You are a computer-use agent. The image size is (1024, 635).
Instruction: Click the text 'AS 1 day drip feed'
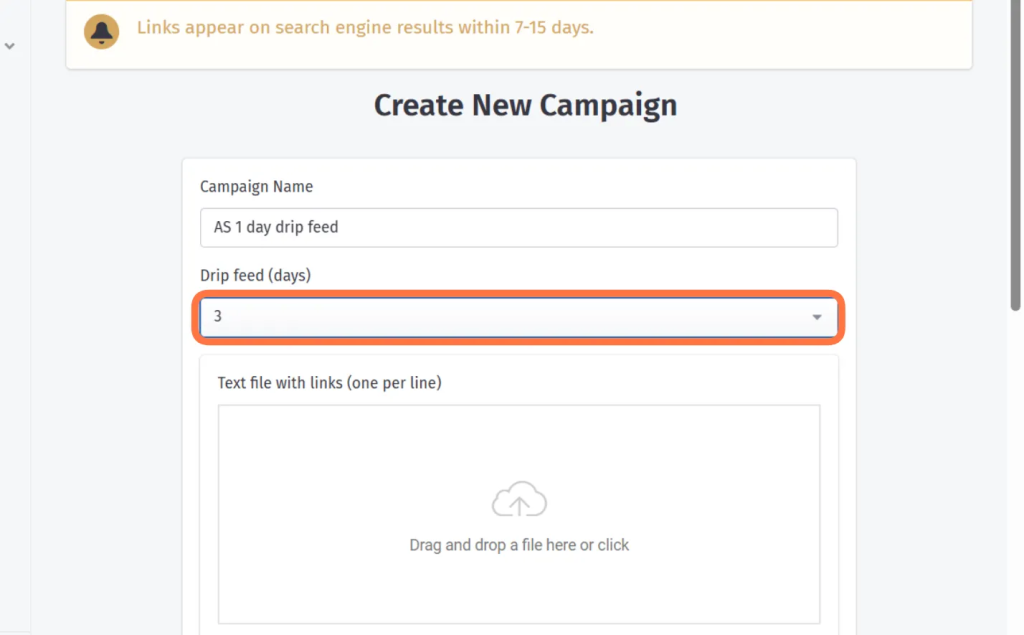[x=276, y=227]
